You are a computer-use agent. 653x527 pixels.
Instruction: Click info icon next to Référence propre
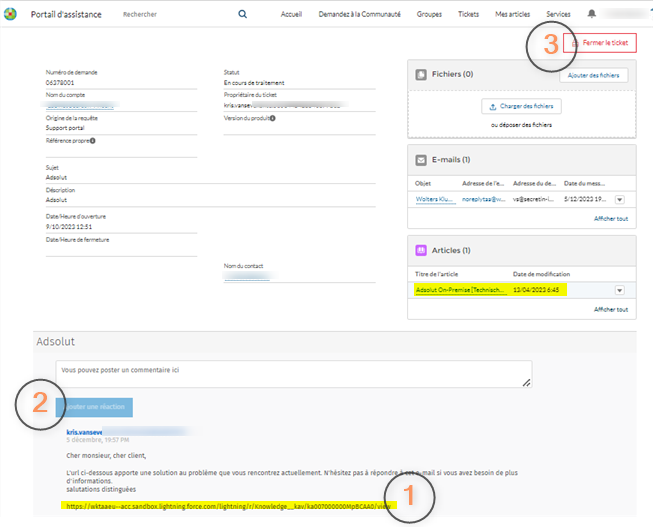[92, 141]
